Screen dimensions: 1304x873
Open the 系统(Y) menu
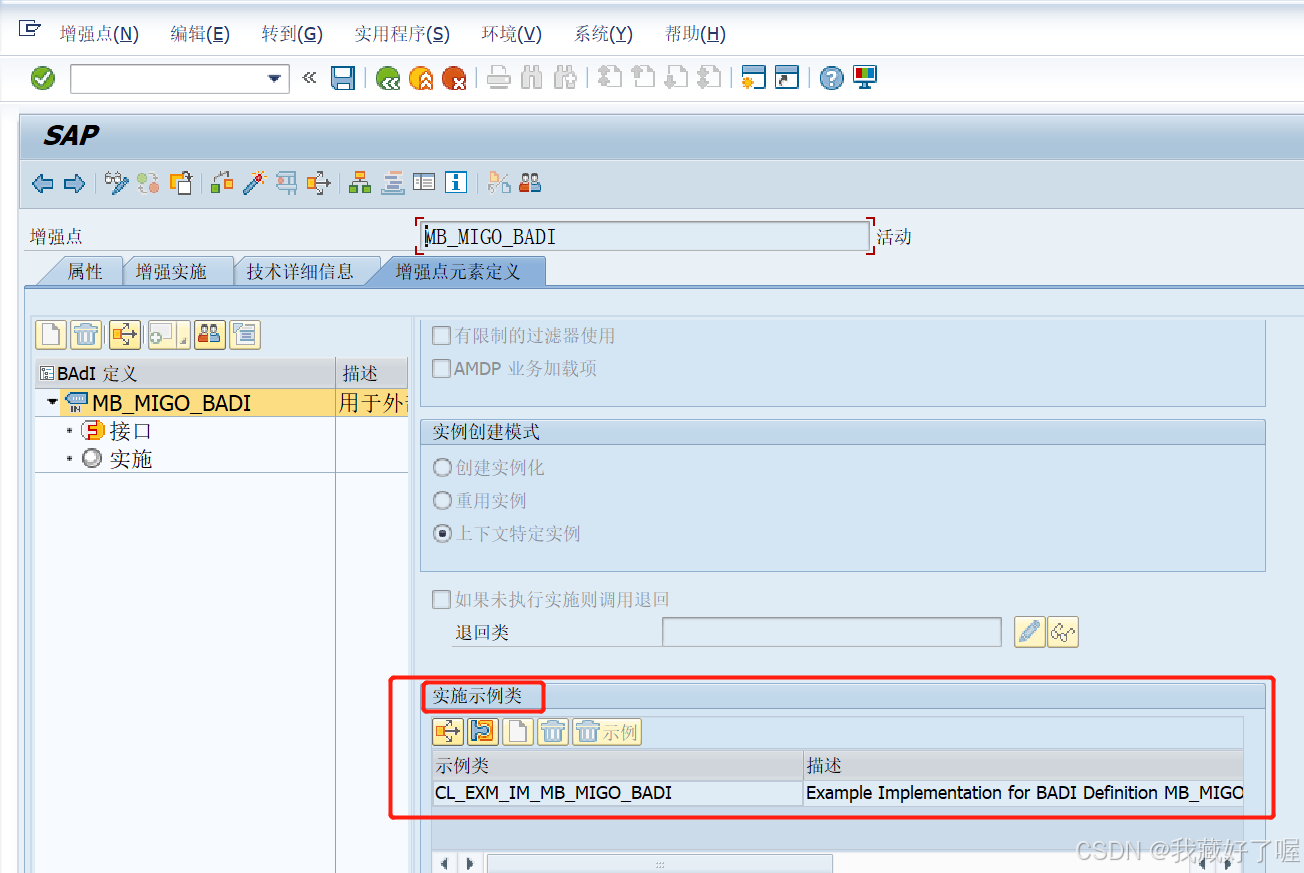(x=603, y=33)
